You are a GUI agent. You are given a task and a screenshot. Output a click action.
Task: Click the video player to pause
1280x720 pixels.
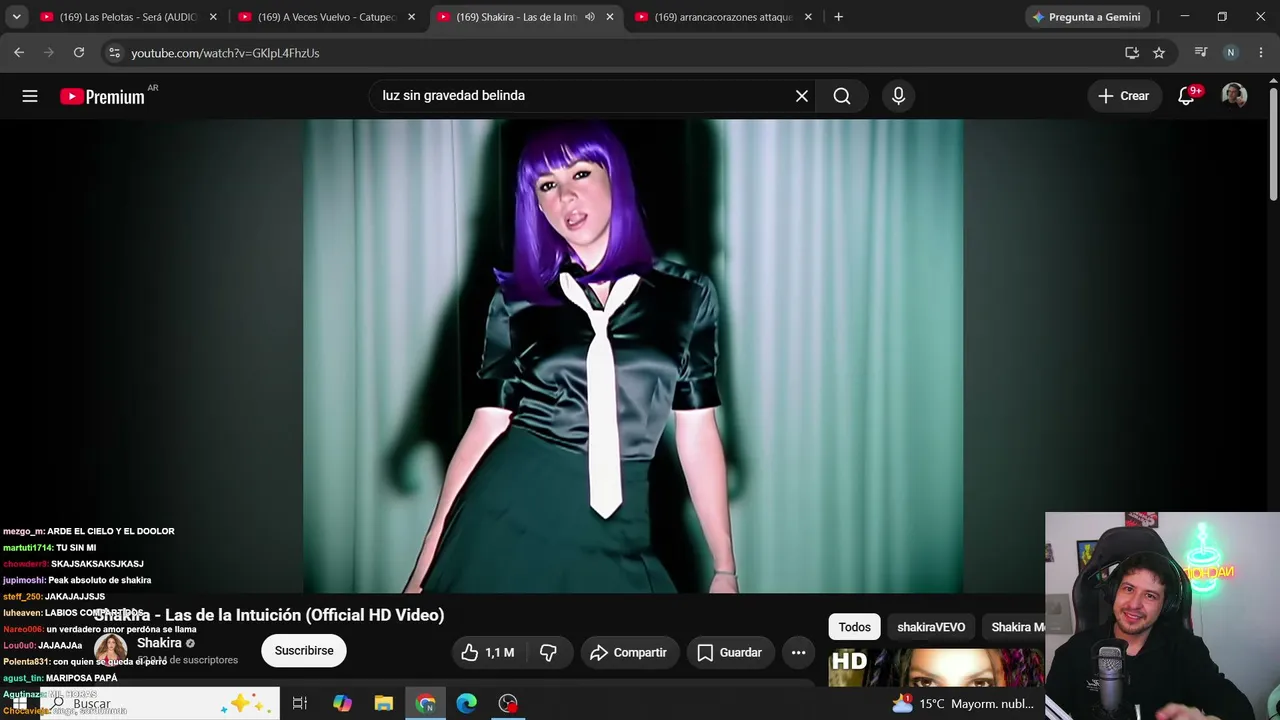pyautogui.click(x=634, y=356)
